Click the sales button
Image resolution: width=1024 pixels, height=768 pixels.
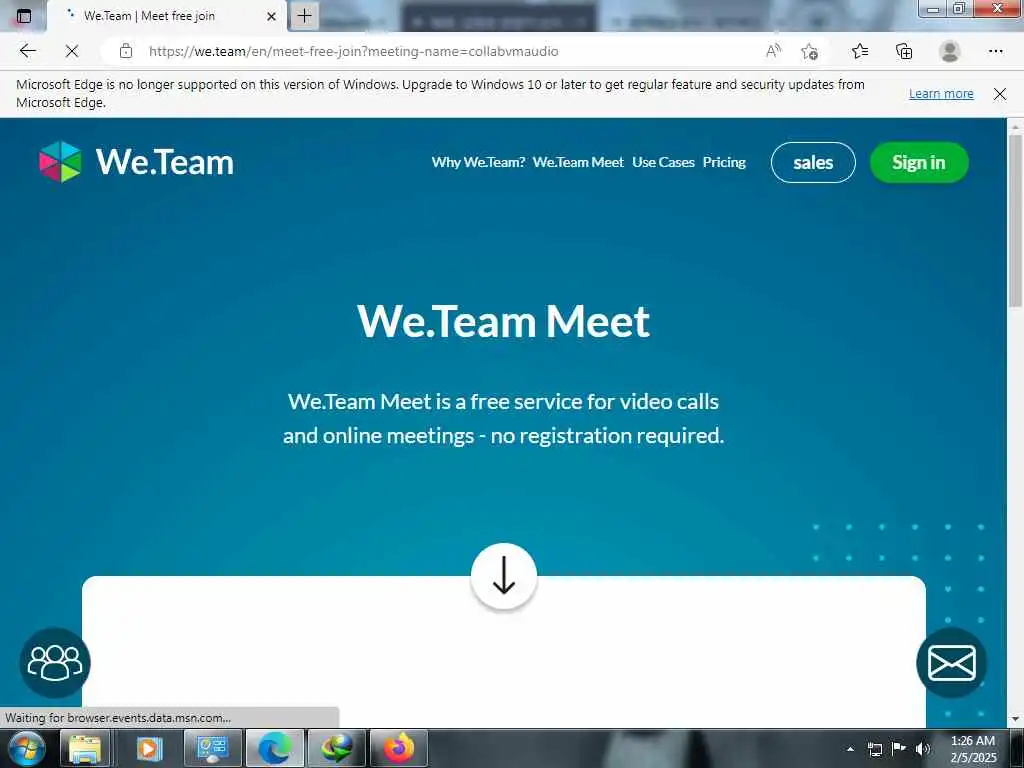[x=813, y=162]
